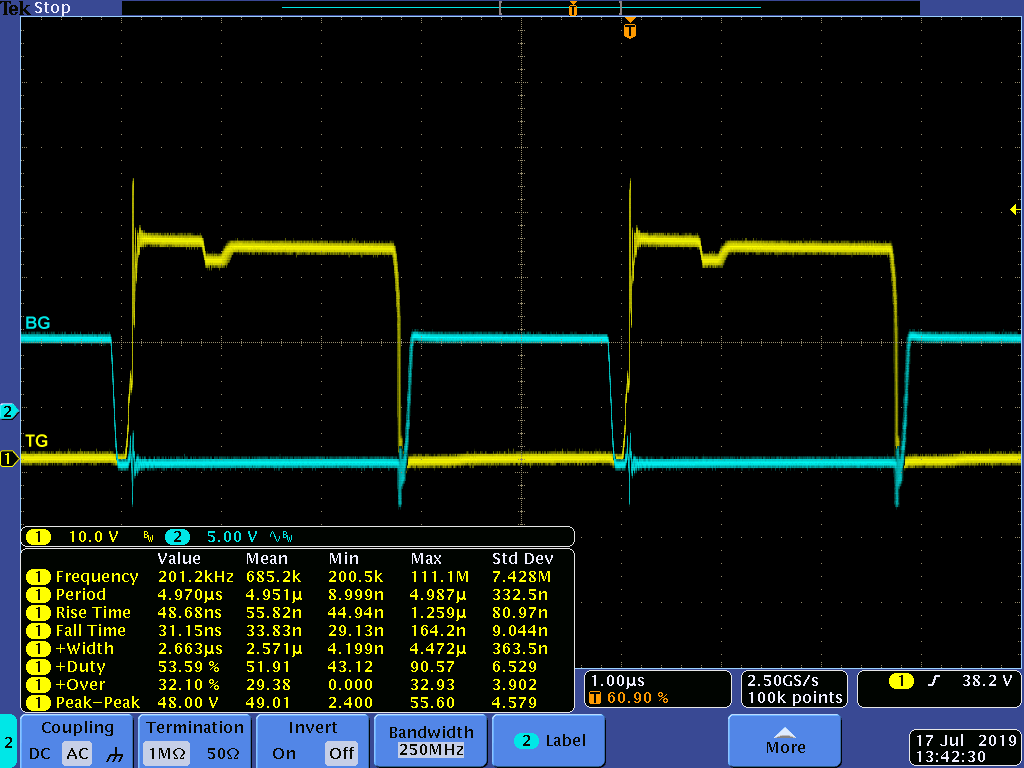Image resolution: width=1024 pixels, height=768 pixels.
Task: Click the rising edge trigger slope icon
Action: [933, 681]
